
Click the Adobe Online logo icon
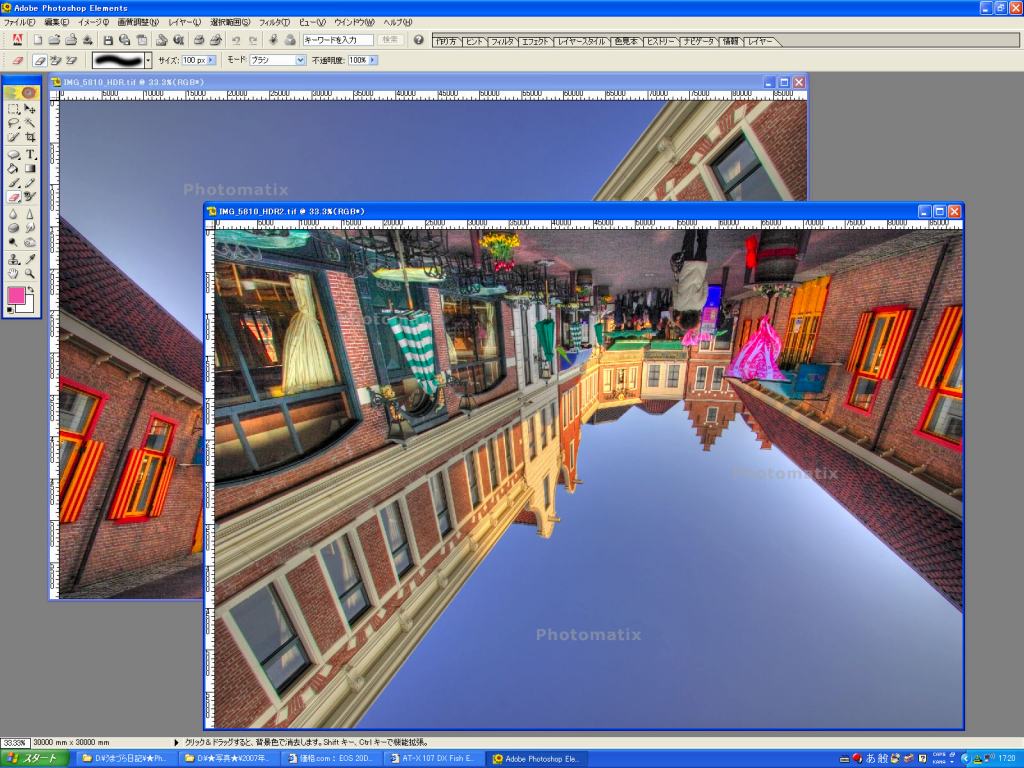click(18, 40)
